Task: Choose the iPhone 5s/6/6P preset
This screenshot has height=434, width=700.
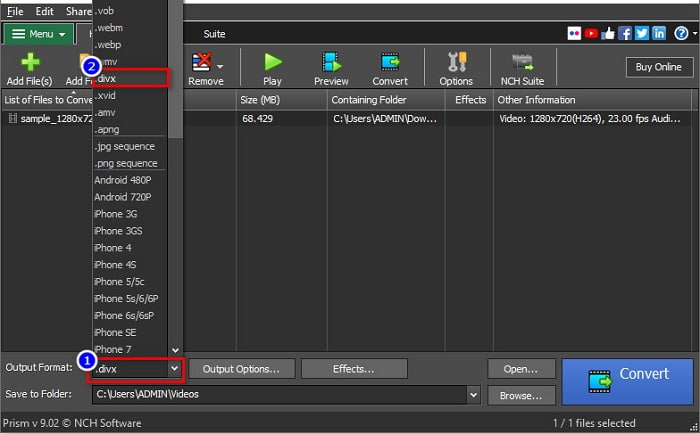Action: pyautogui.click(x=130, y=299)
